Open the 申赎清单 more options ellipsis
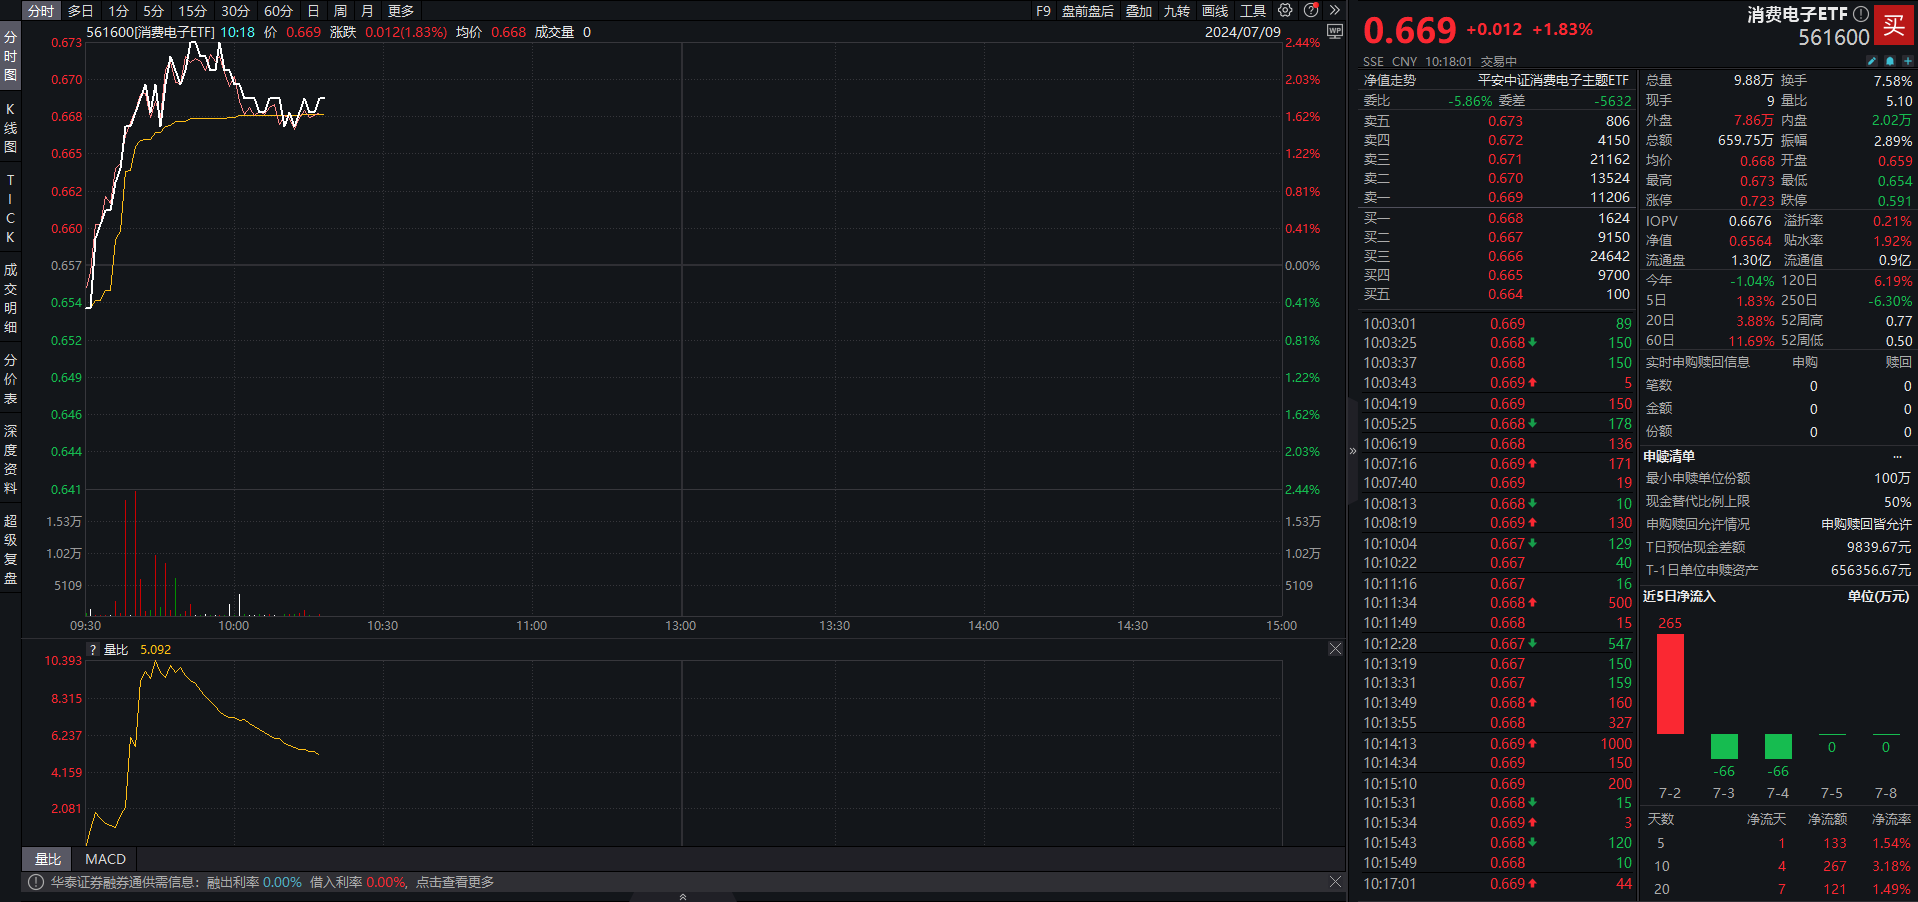 pos(1897,457)
